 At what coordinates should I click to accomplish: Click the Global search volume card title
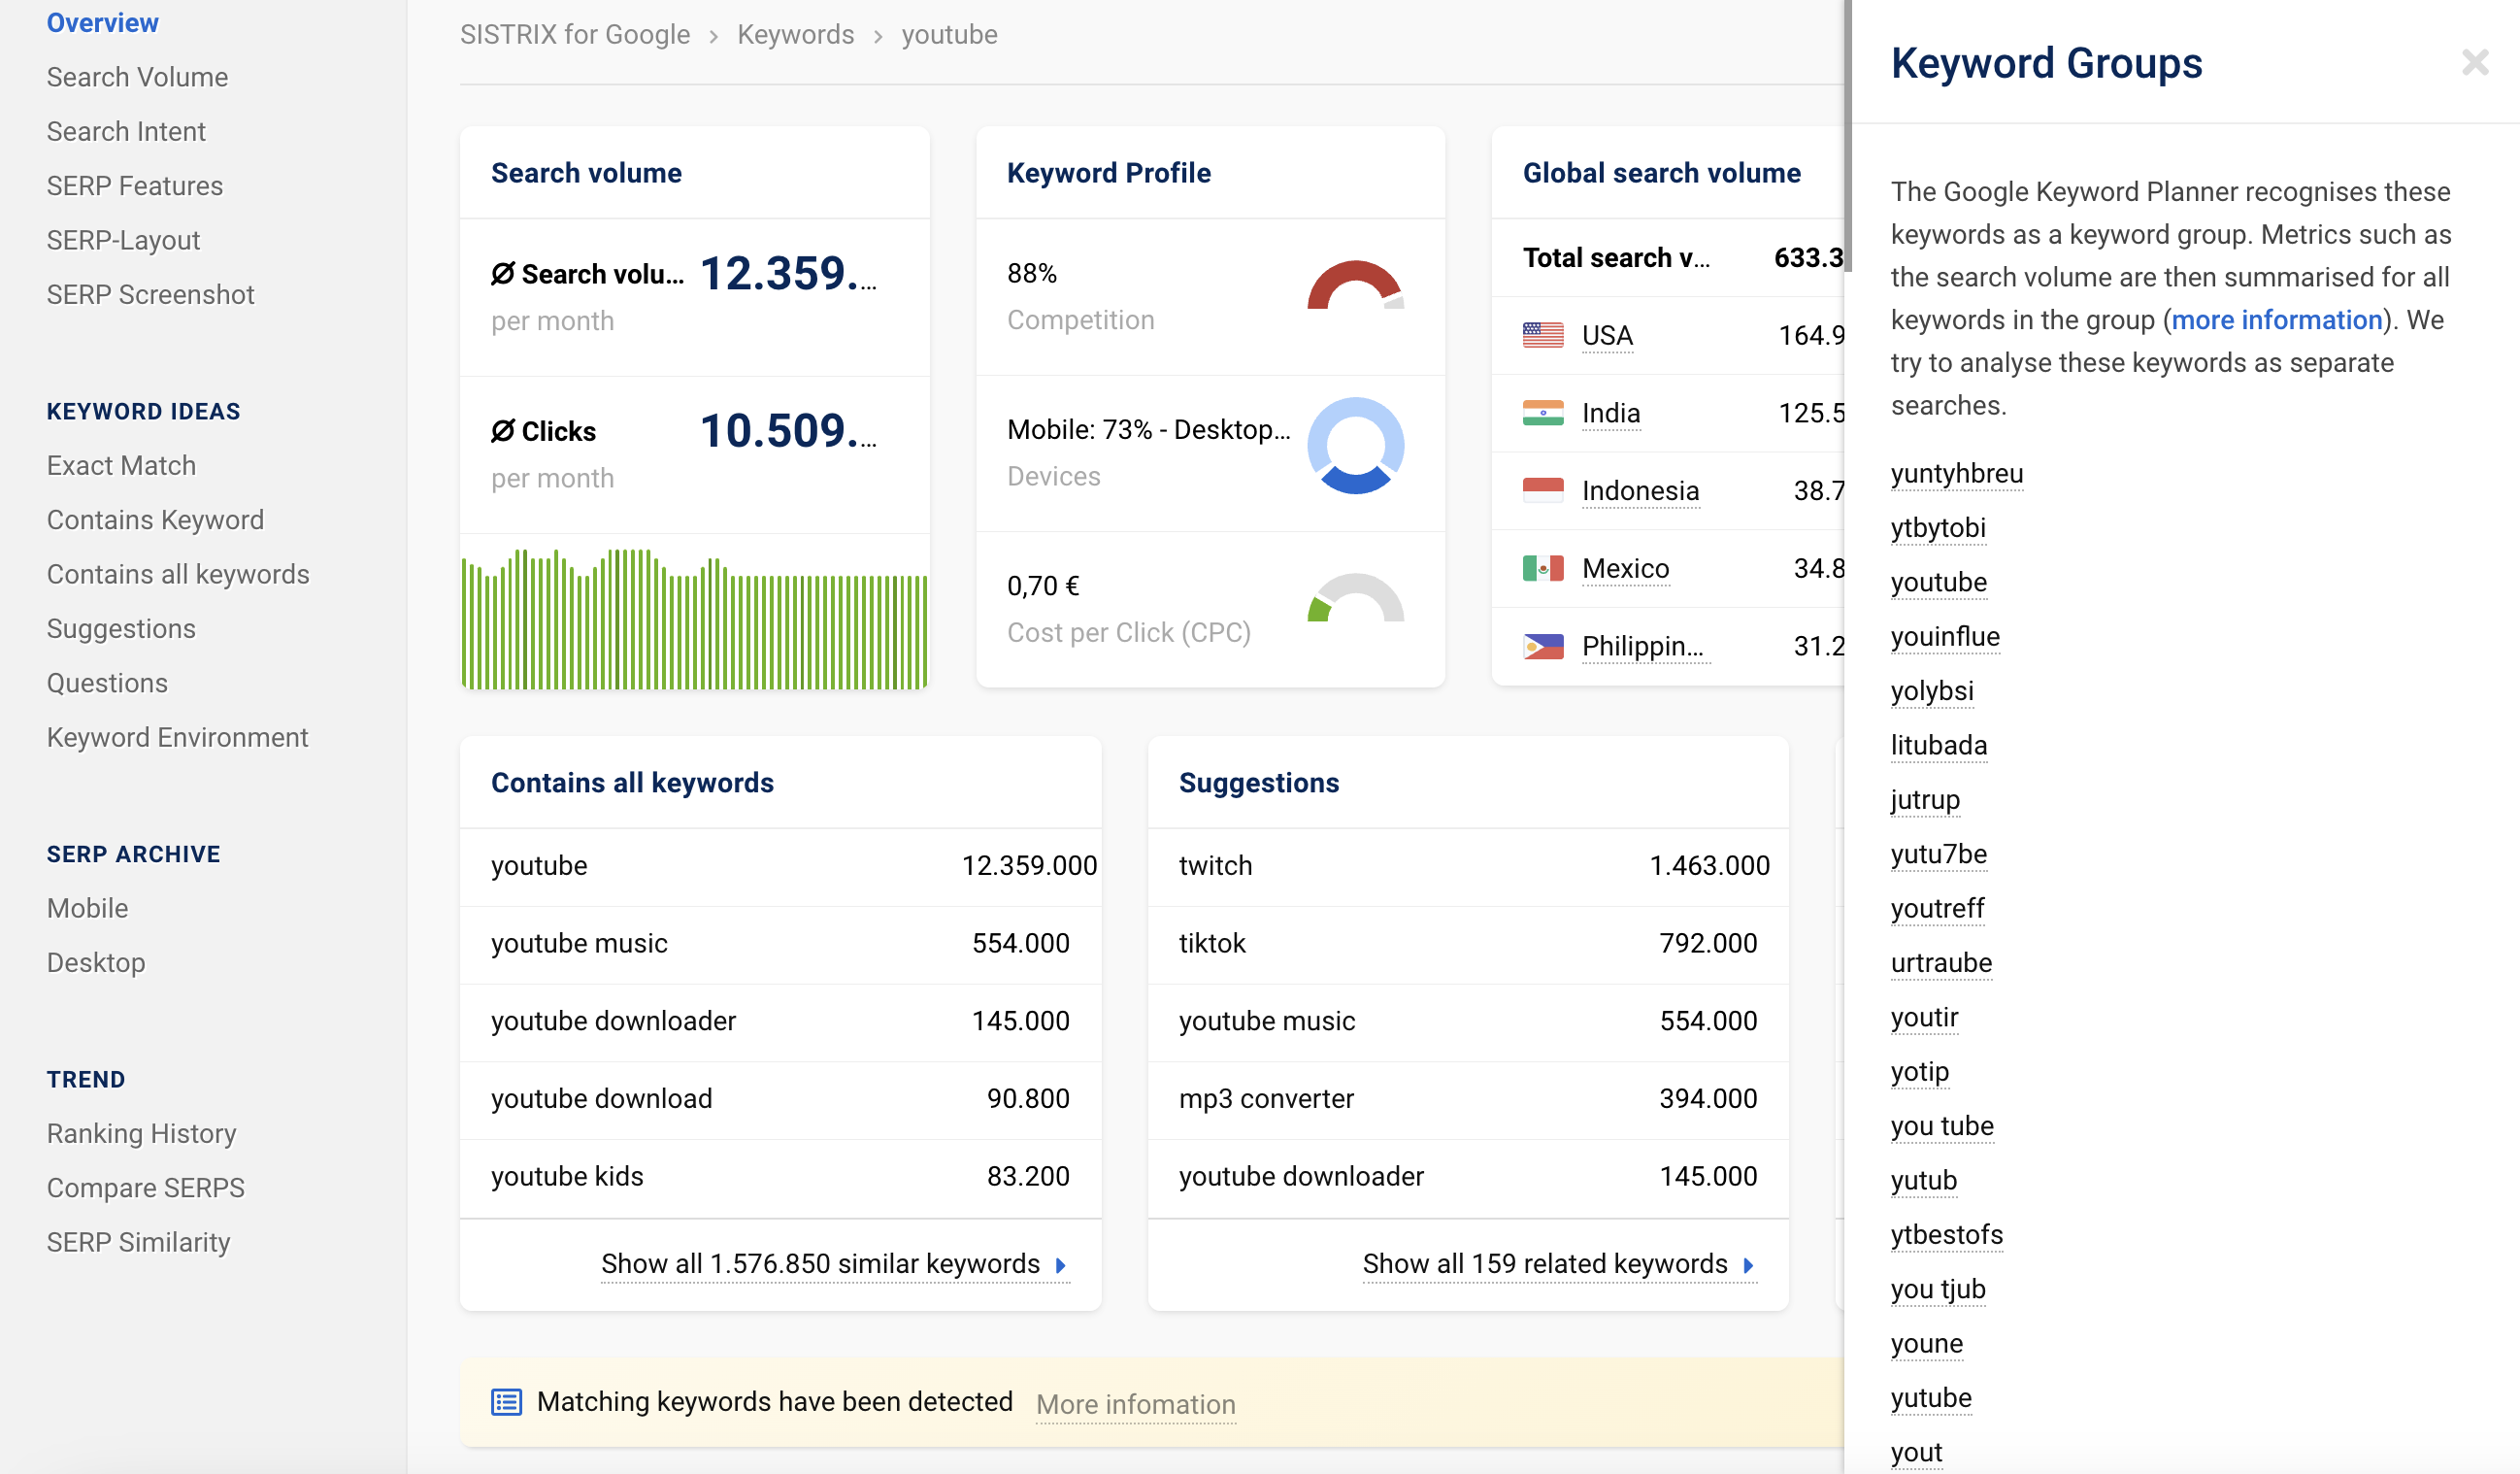[1661, 173]
